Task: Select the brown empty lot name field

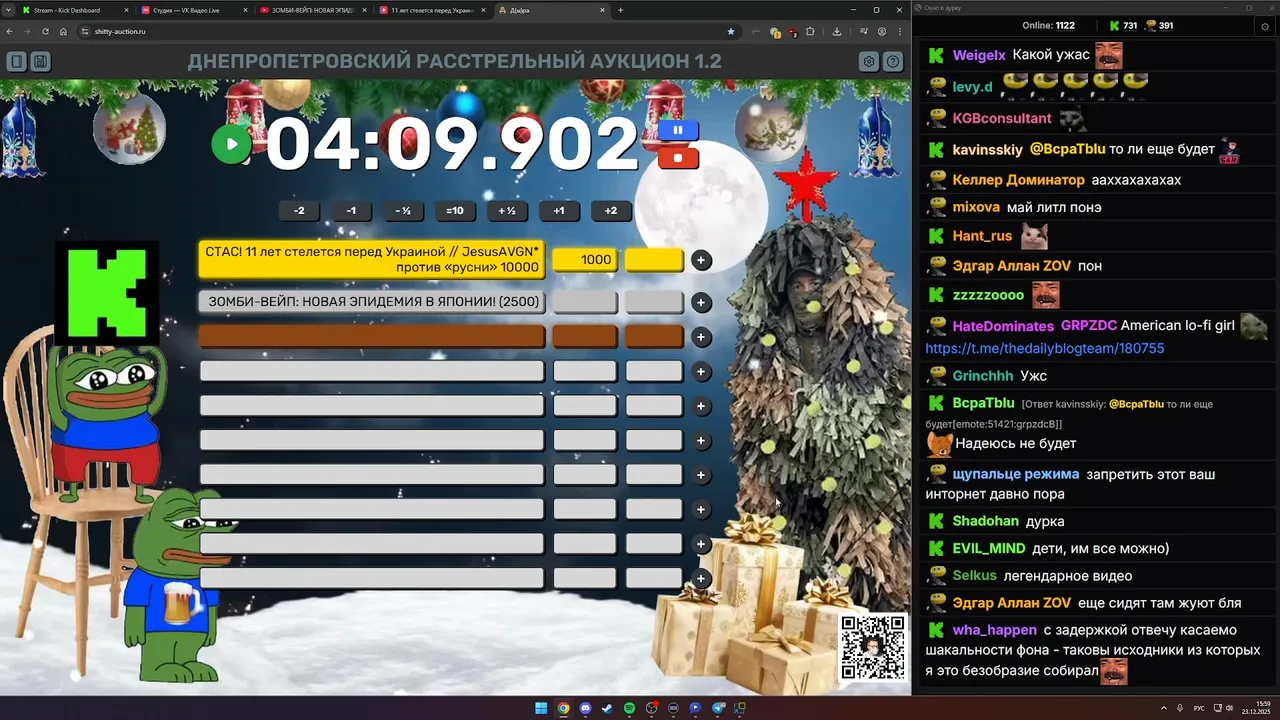Action: click(x=372, y=337)
